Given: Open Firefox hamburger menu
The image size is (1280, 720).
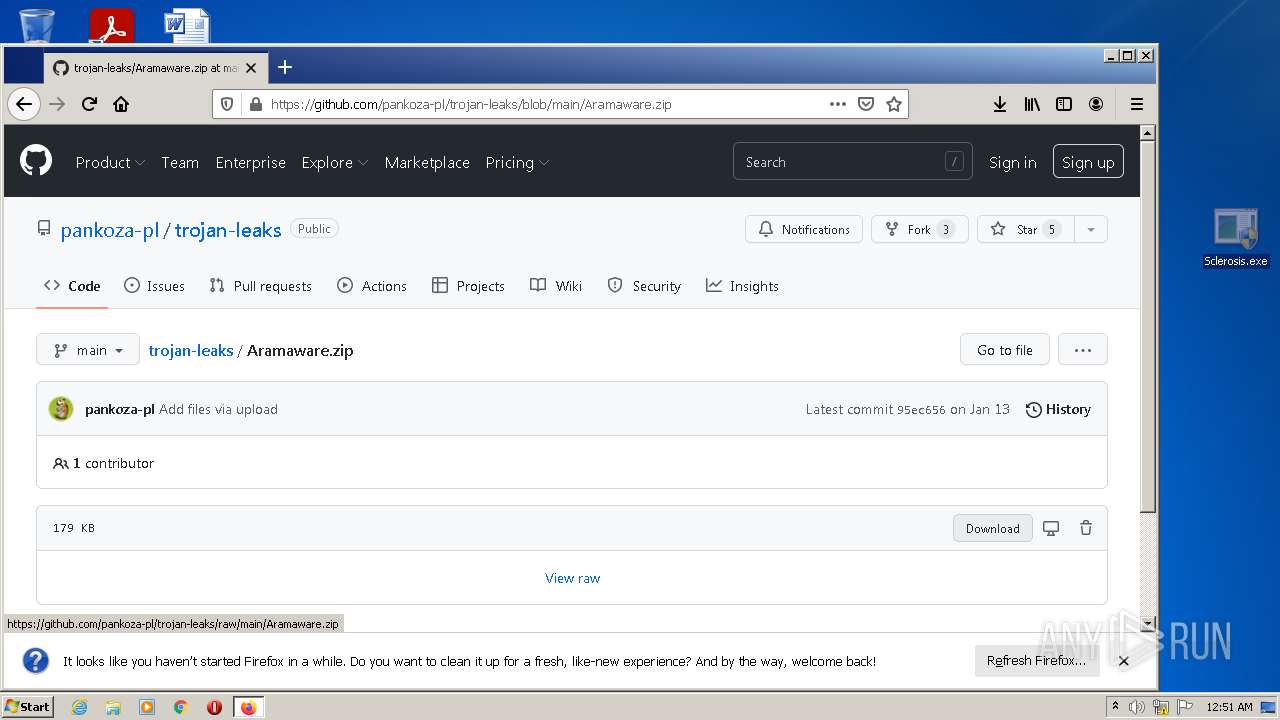Looking at the screenshot, I should (1137, 104).
